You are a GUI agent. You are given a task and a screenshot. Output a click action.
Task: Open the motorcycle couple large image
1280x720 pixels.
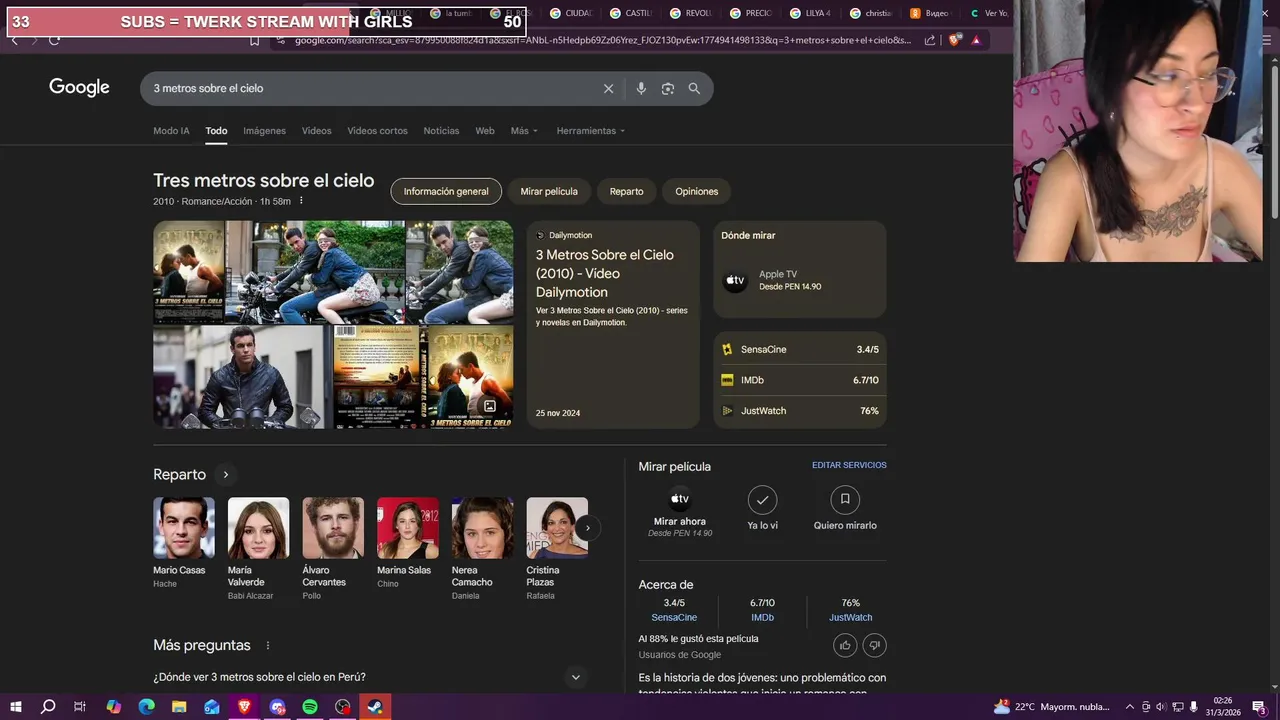315,272
